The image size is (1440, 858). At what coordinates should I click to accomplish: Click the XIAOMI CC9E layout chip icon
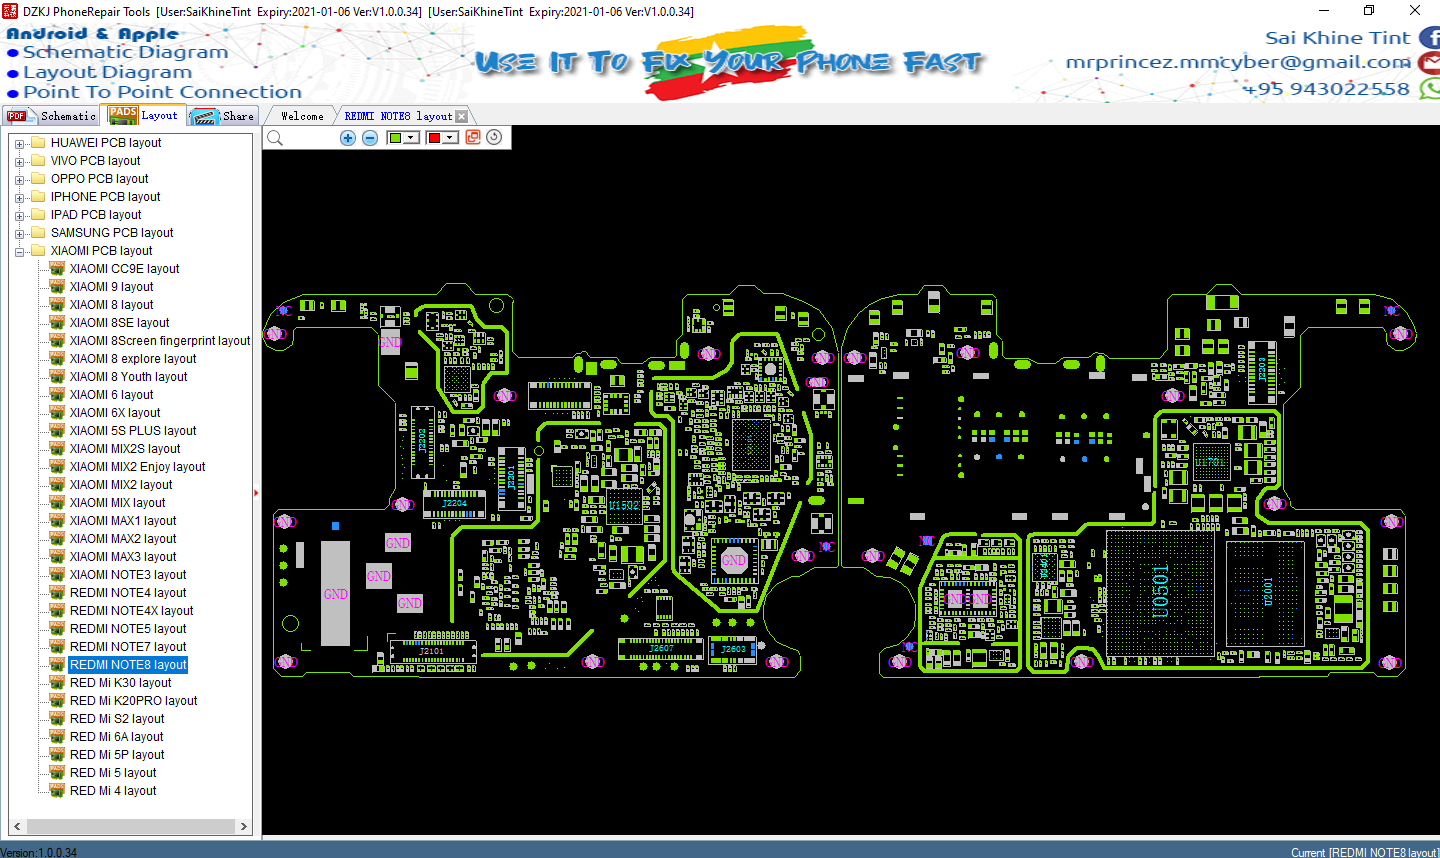(57, 269)
